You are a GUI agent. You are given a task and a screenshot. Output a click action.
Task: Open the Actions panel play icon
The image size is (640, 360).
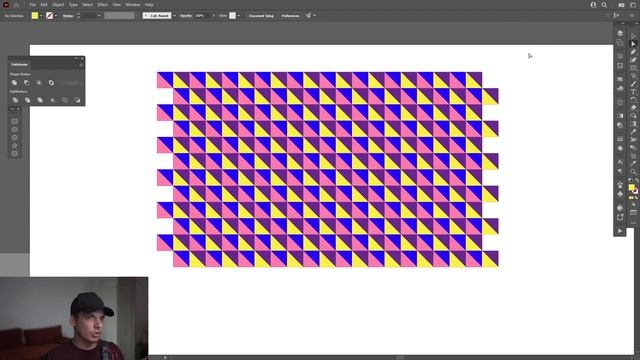tap(620, 231)
